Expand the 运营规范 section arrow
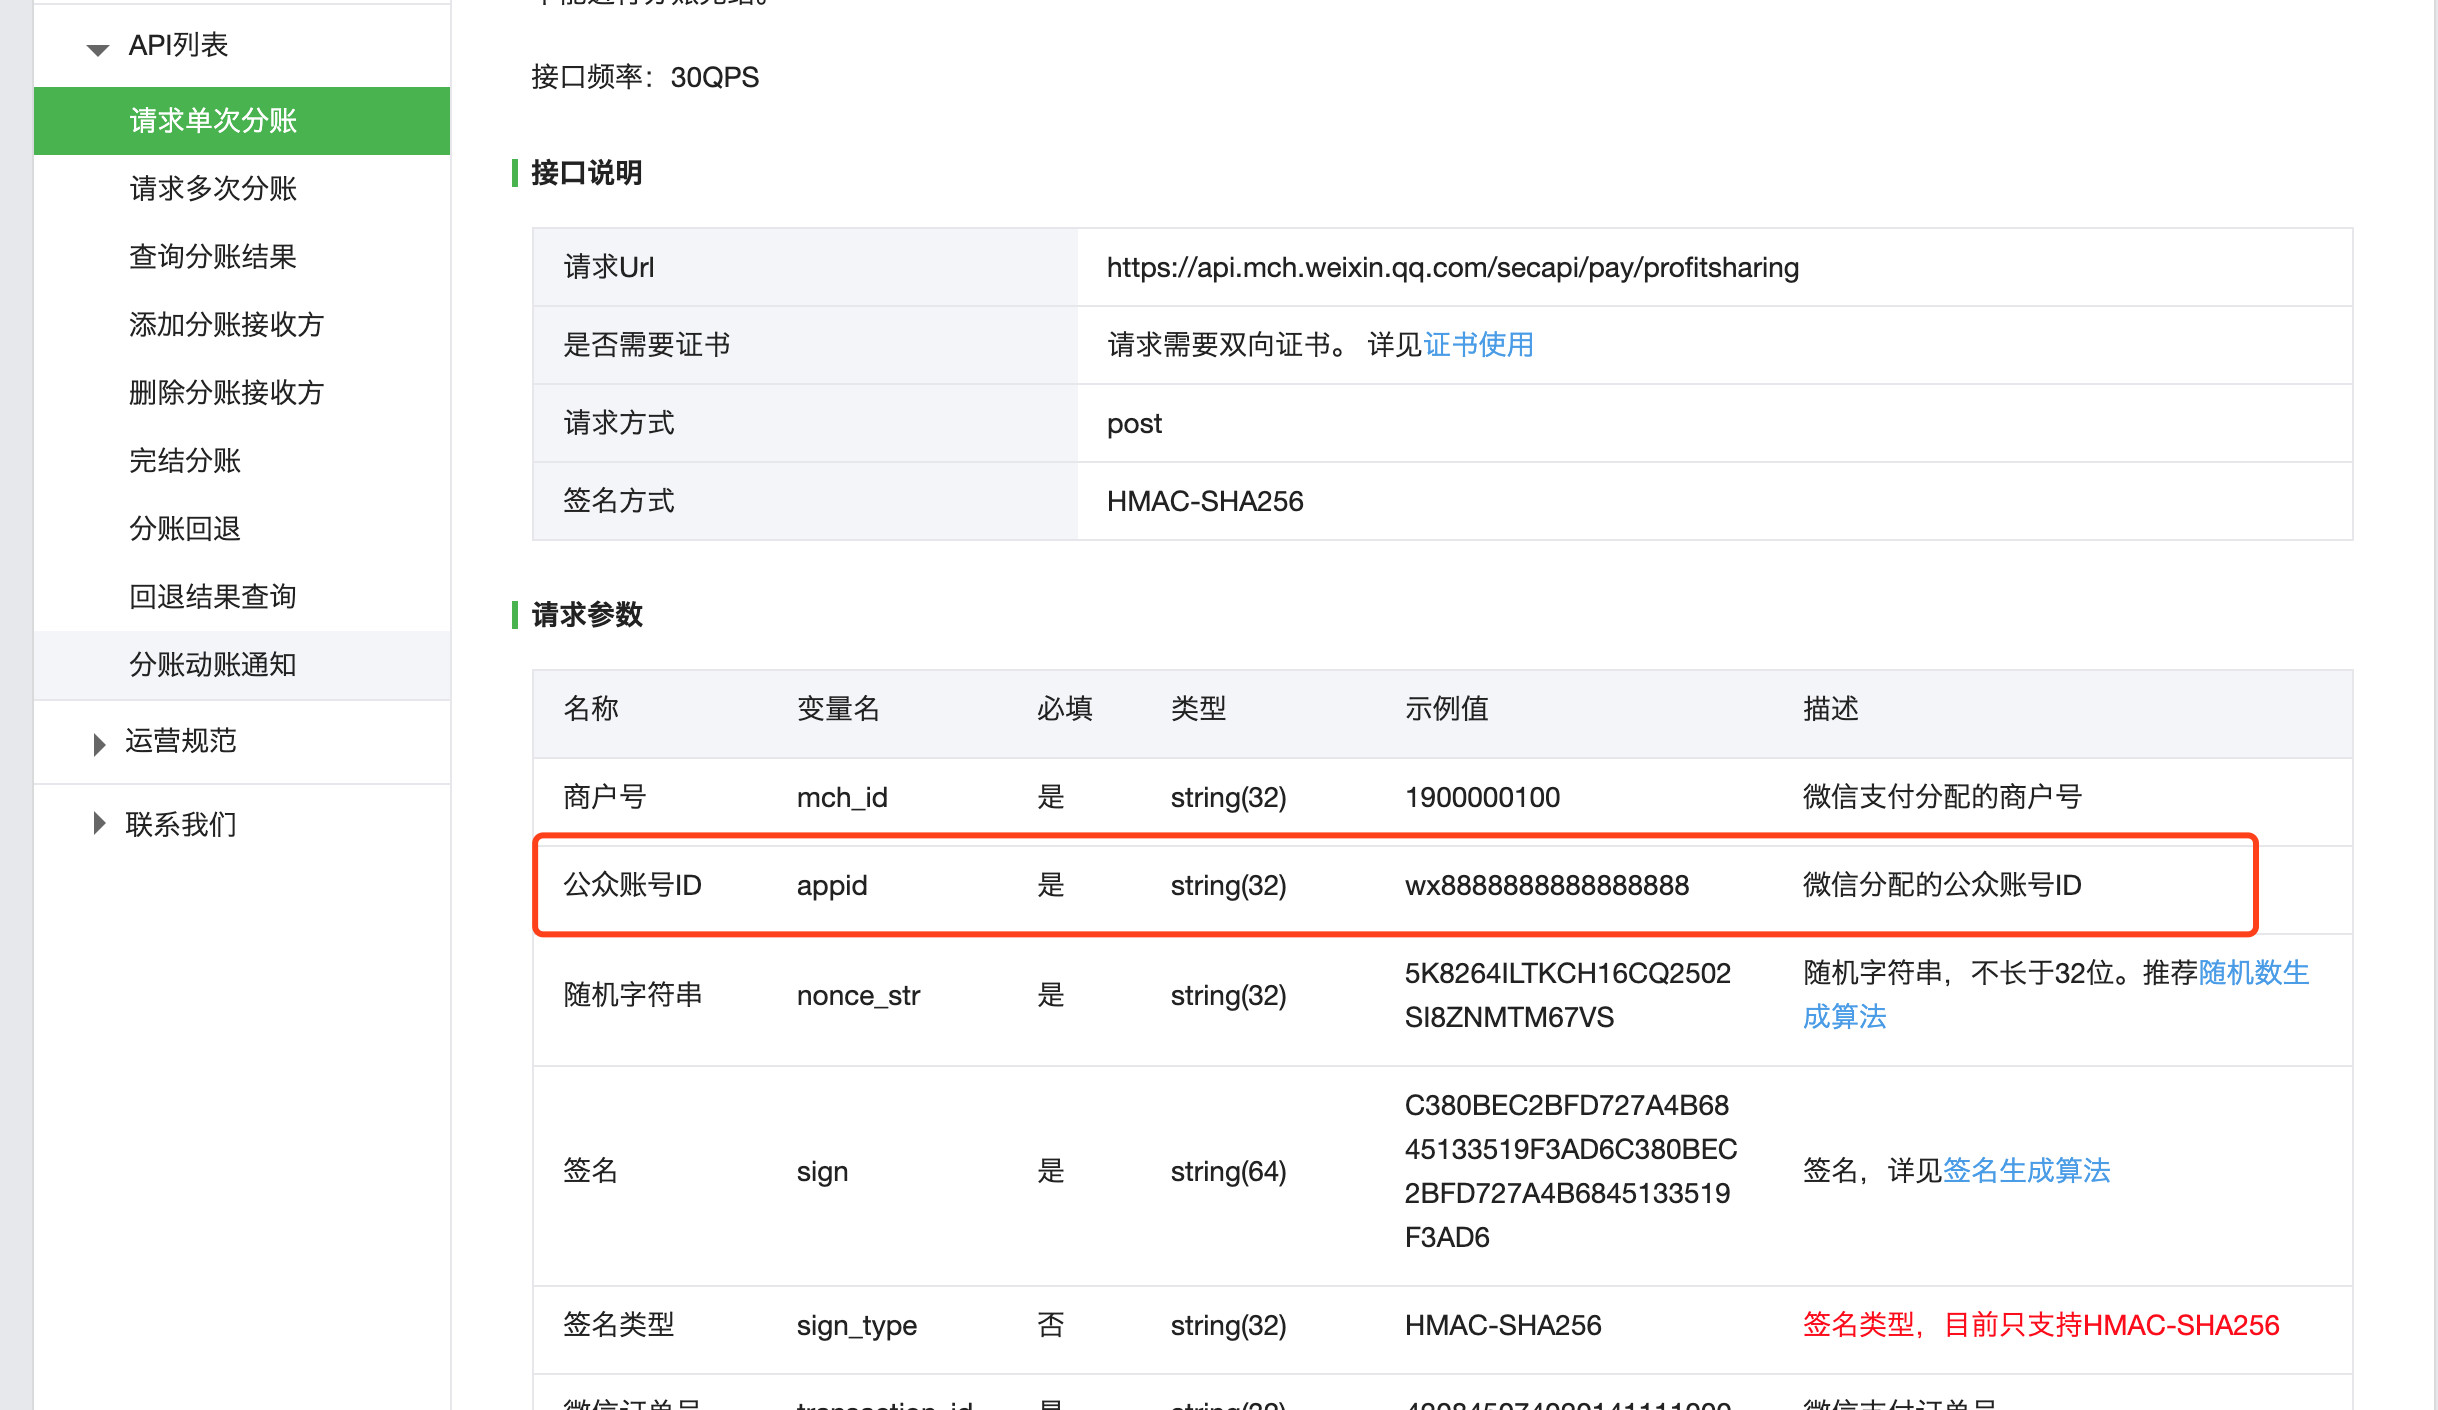The image size is (2438, 1410). [x=98, y=744]
